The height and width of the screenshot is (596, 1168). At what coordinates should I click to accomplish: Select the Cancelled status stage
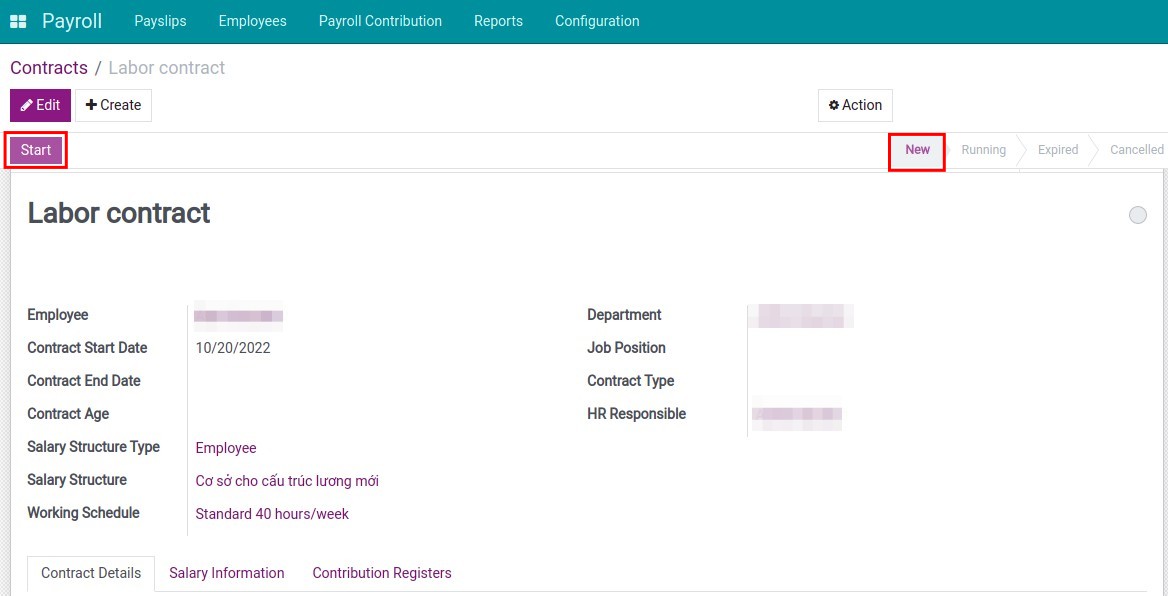(1136, 150)
